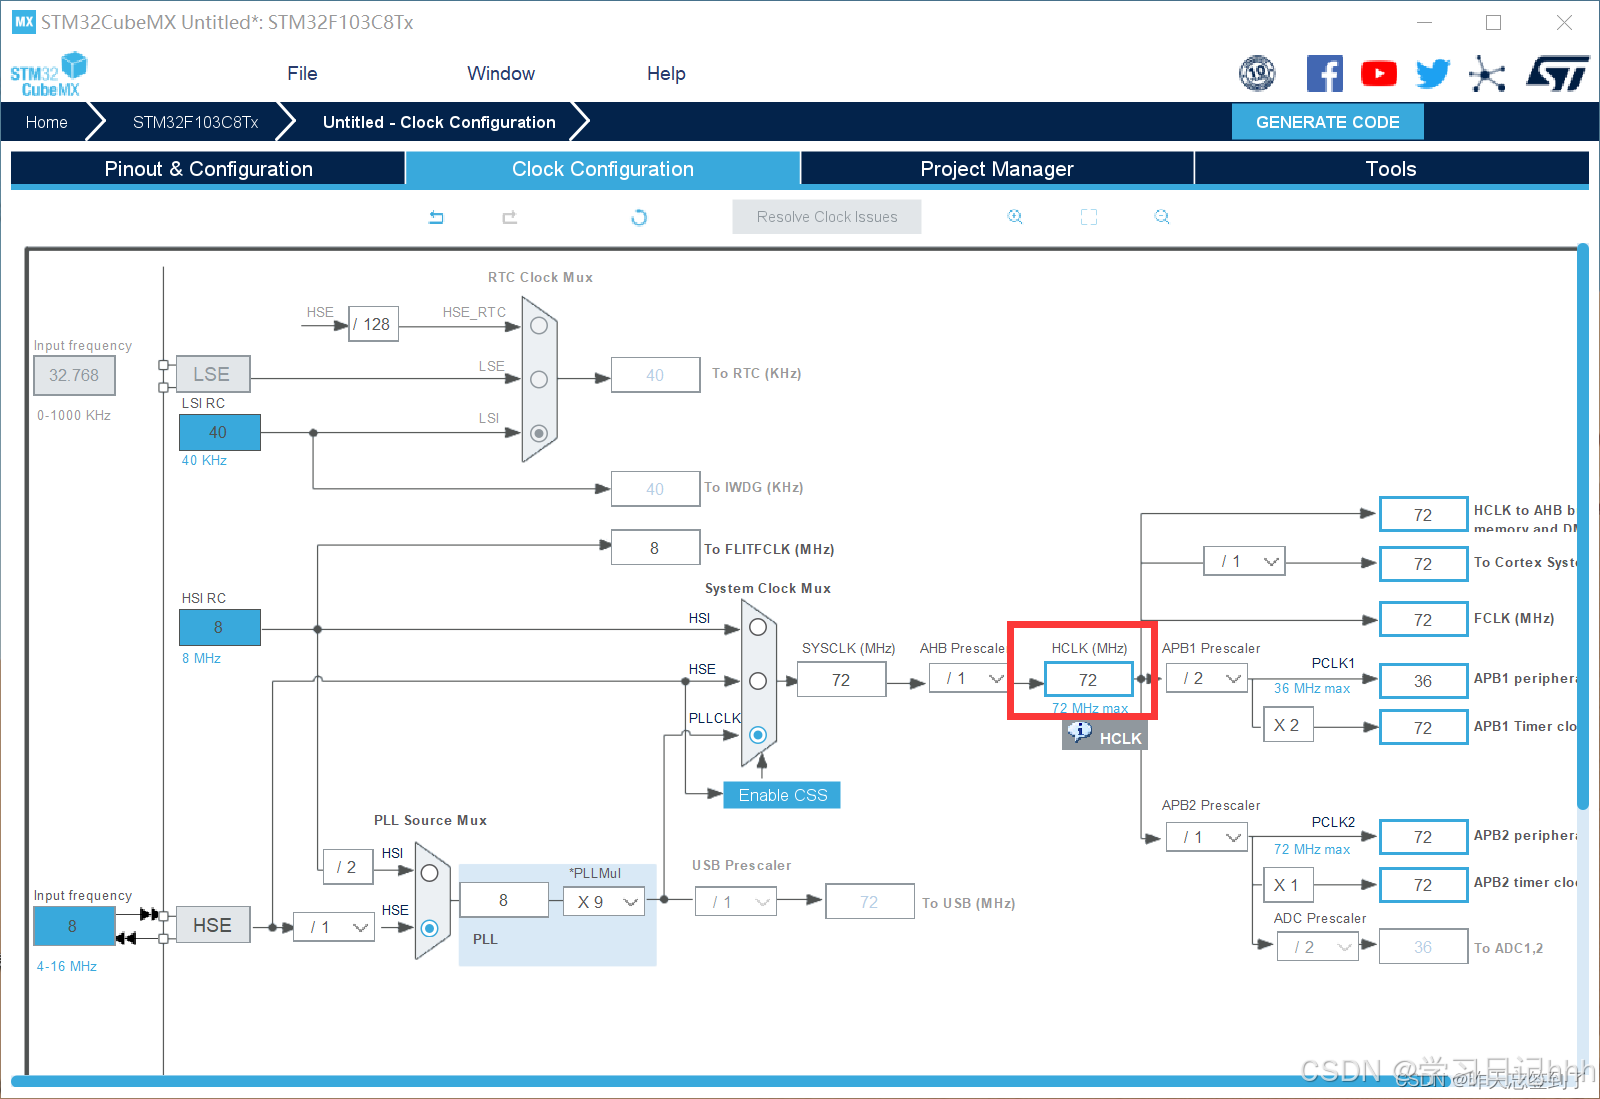Click the To FLITFCLK value box
The image size is (1600, 1099).
pos(655,548)
